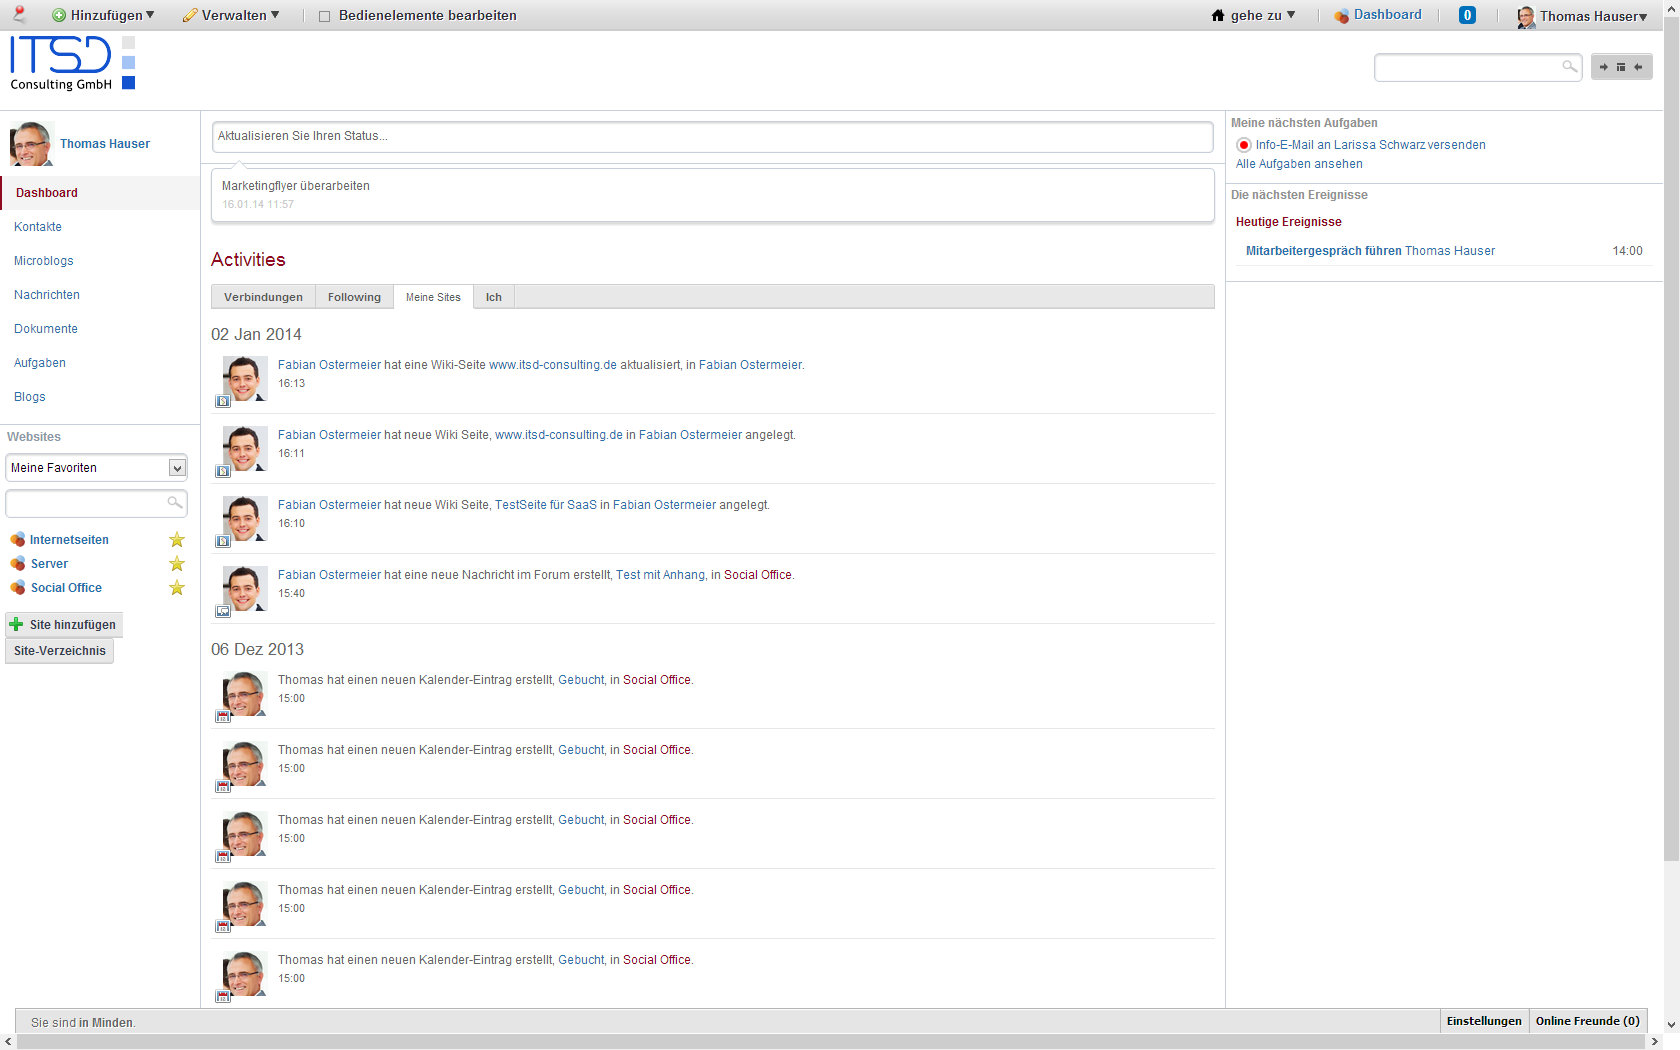Expand the gehe zu menu
1680x1050 pixels.
click(x=1254, y=15)
